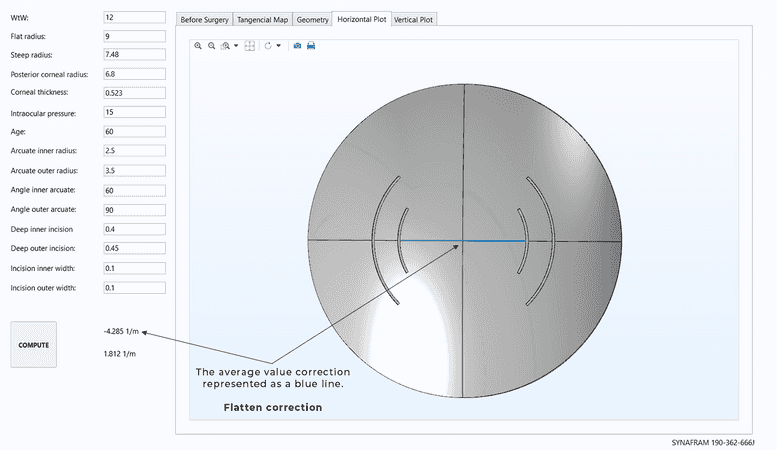Click the blue average correction line
Viewport: 777px width, 450px height.
coord(463,241)
